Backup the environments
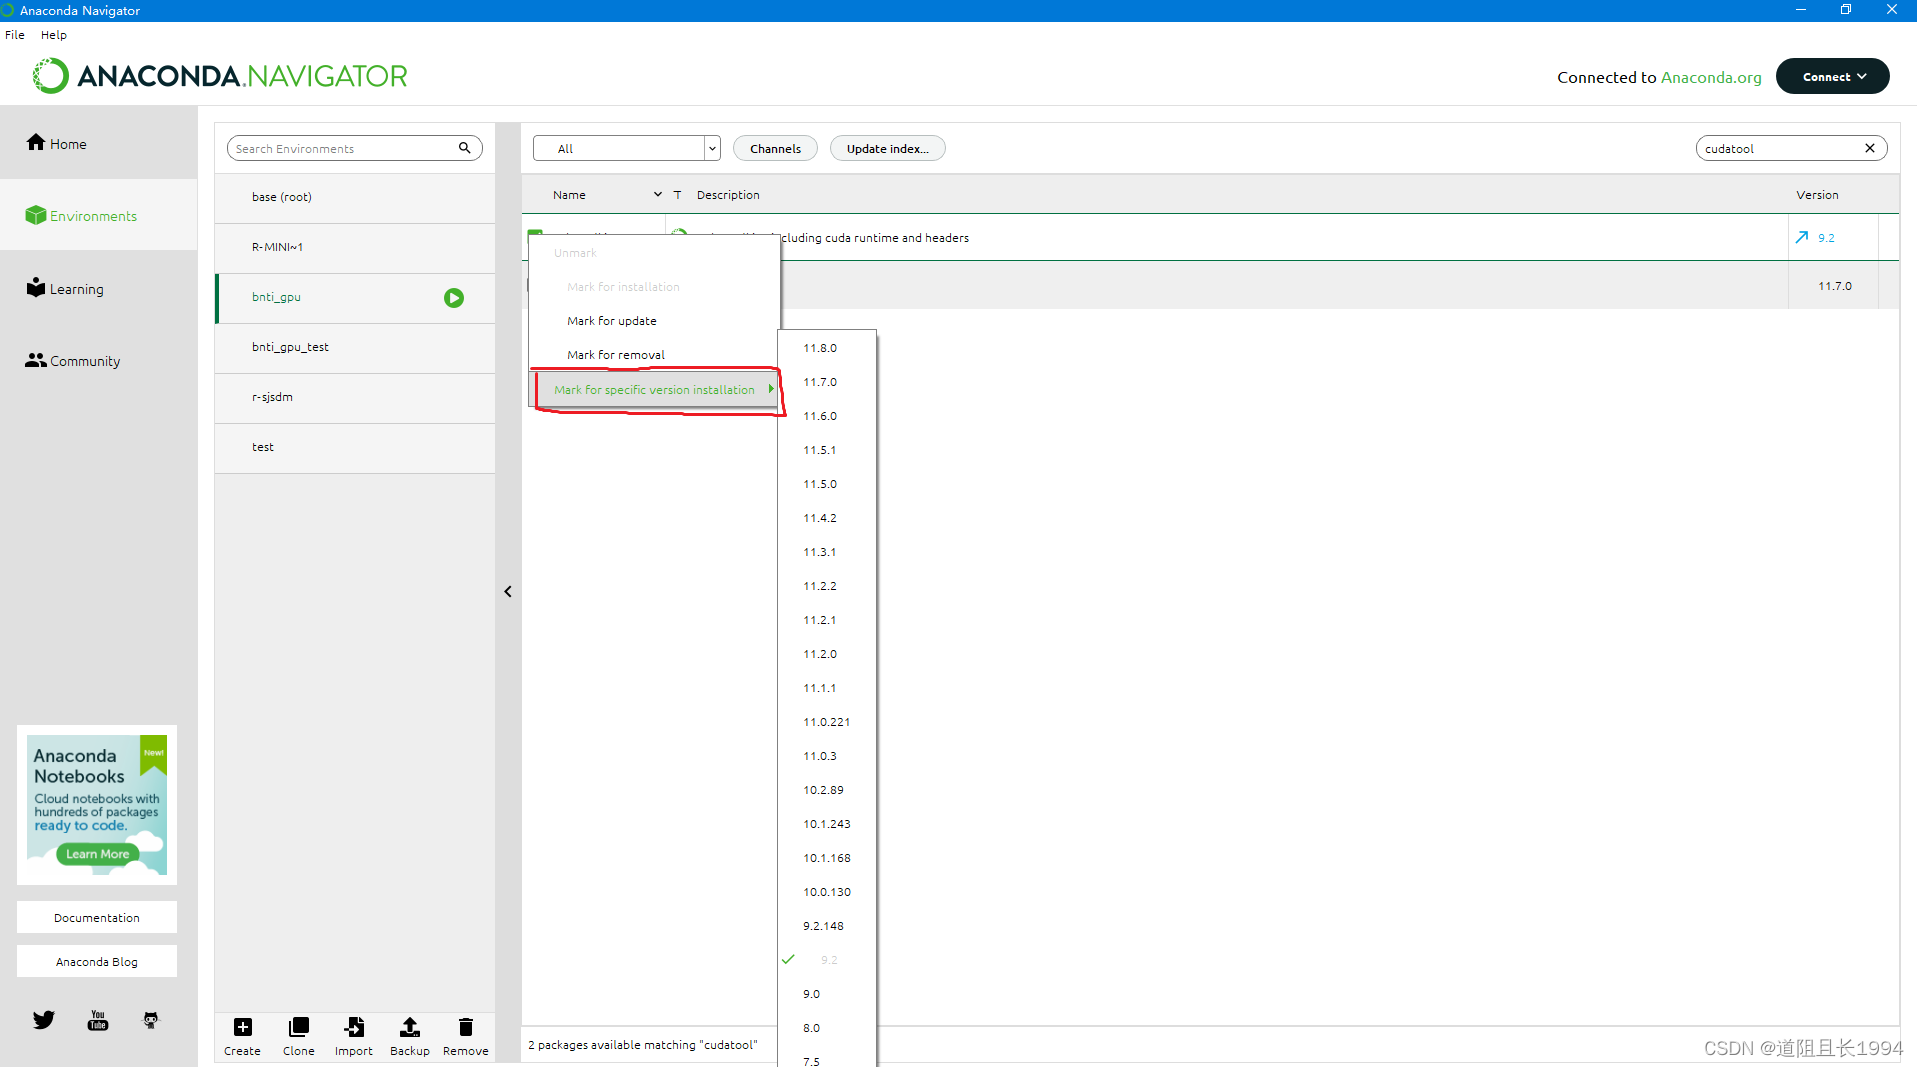This screenshot has width=1919, height=1067. (410, 1036)
